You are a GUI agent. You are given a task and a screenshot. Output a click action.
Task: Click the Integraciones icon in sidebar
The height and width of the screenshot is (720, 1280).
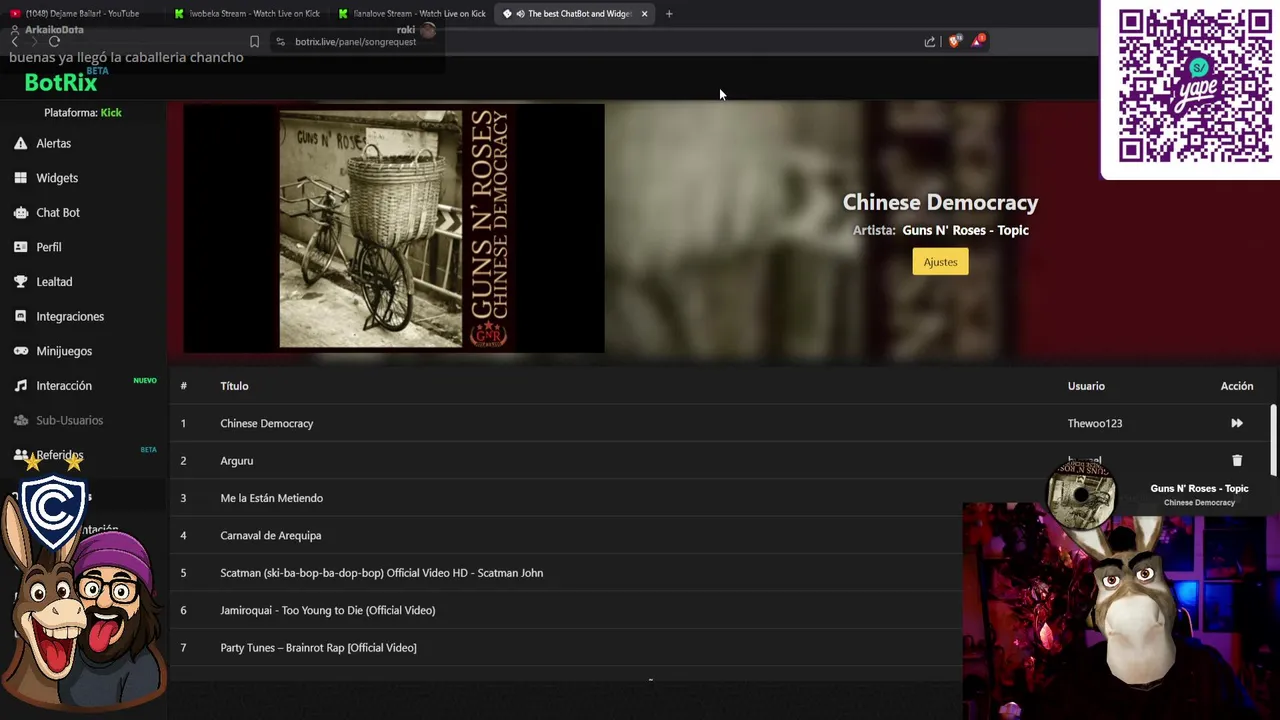[20, 316]
